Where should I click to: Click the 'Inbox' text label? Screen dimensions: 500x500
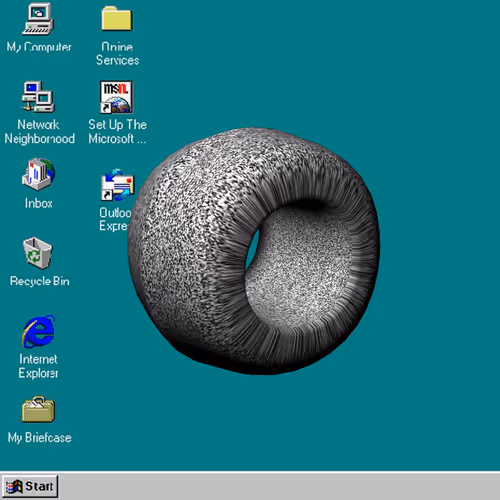point(38,203)
